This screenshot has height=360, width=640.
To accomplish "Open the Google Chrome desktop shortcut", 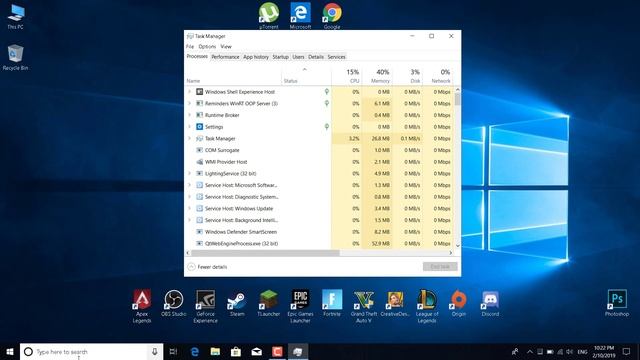I will tap(332, 15).
